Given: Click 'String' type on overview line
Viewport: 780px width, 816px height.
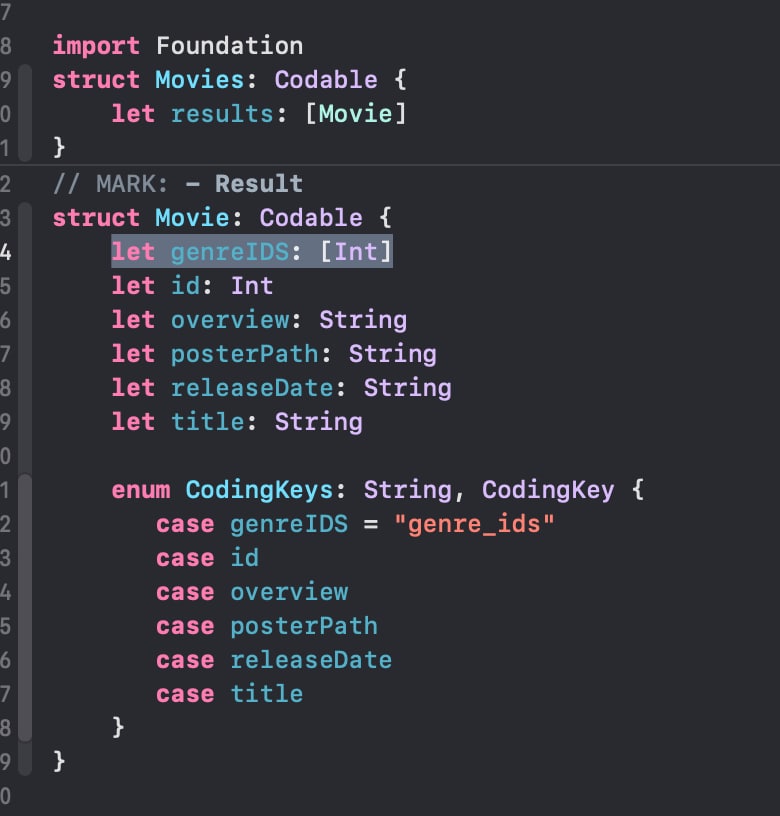Looking at the screenshot, I should (x=363, y=320).
